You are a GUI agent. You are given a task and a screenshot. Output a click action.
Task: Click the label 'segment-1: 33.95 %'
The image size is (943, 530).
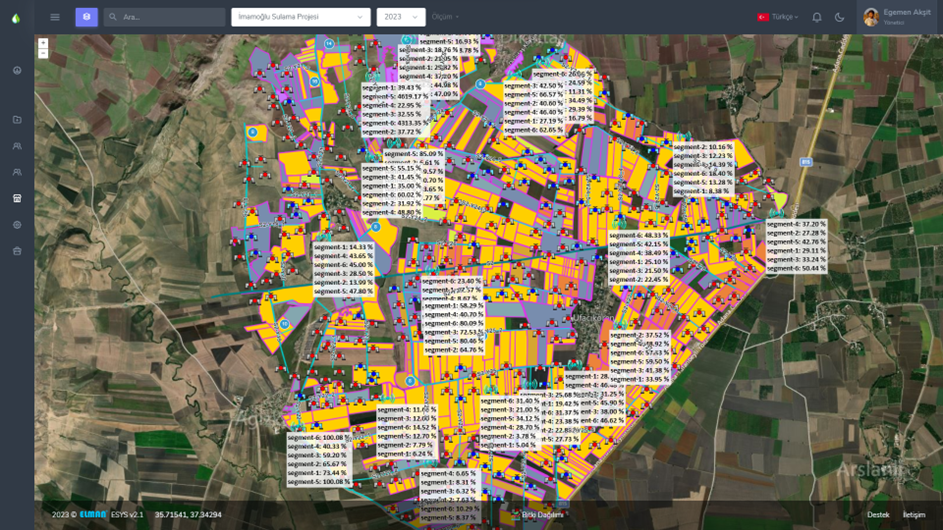tap(640, 380)
